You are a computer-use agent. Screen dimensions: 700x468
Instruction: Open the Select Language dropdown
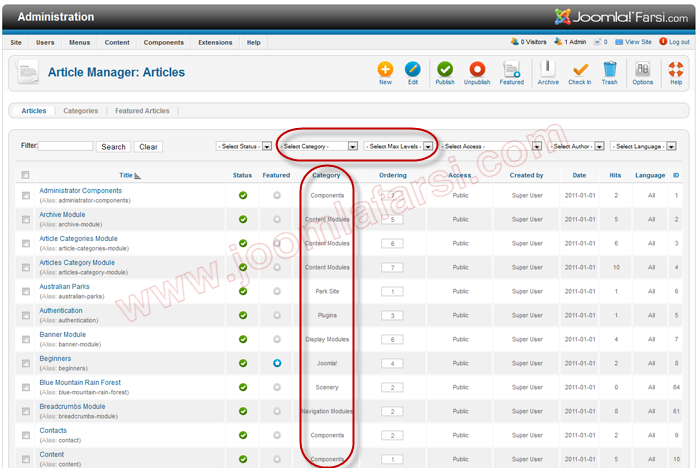click(643, 146)
